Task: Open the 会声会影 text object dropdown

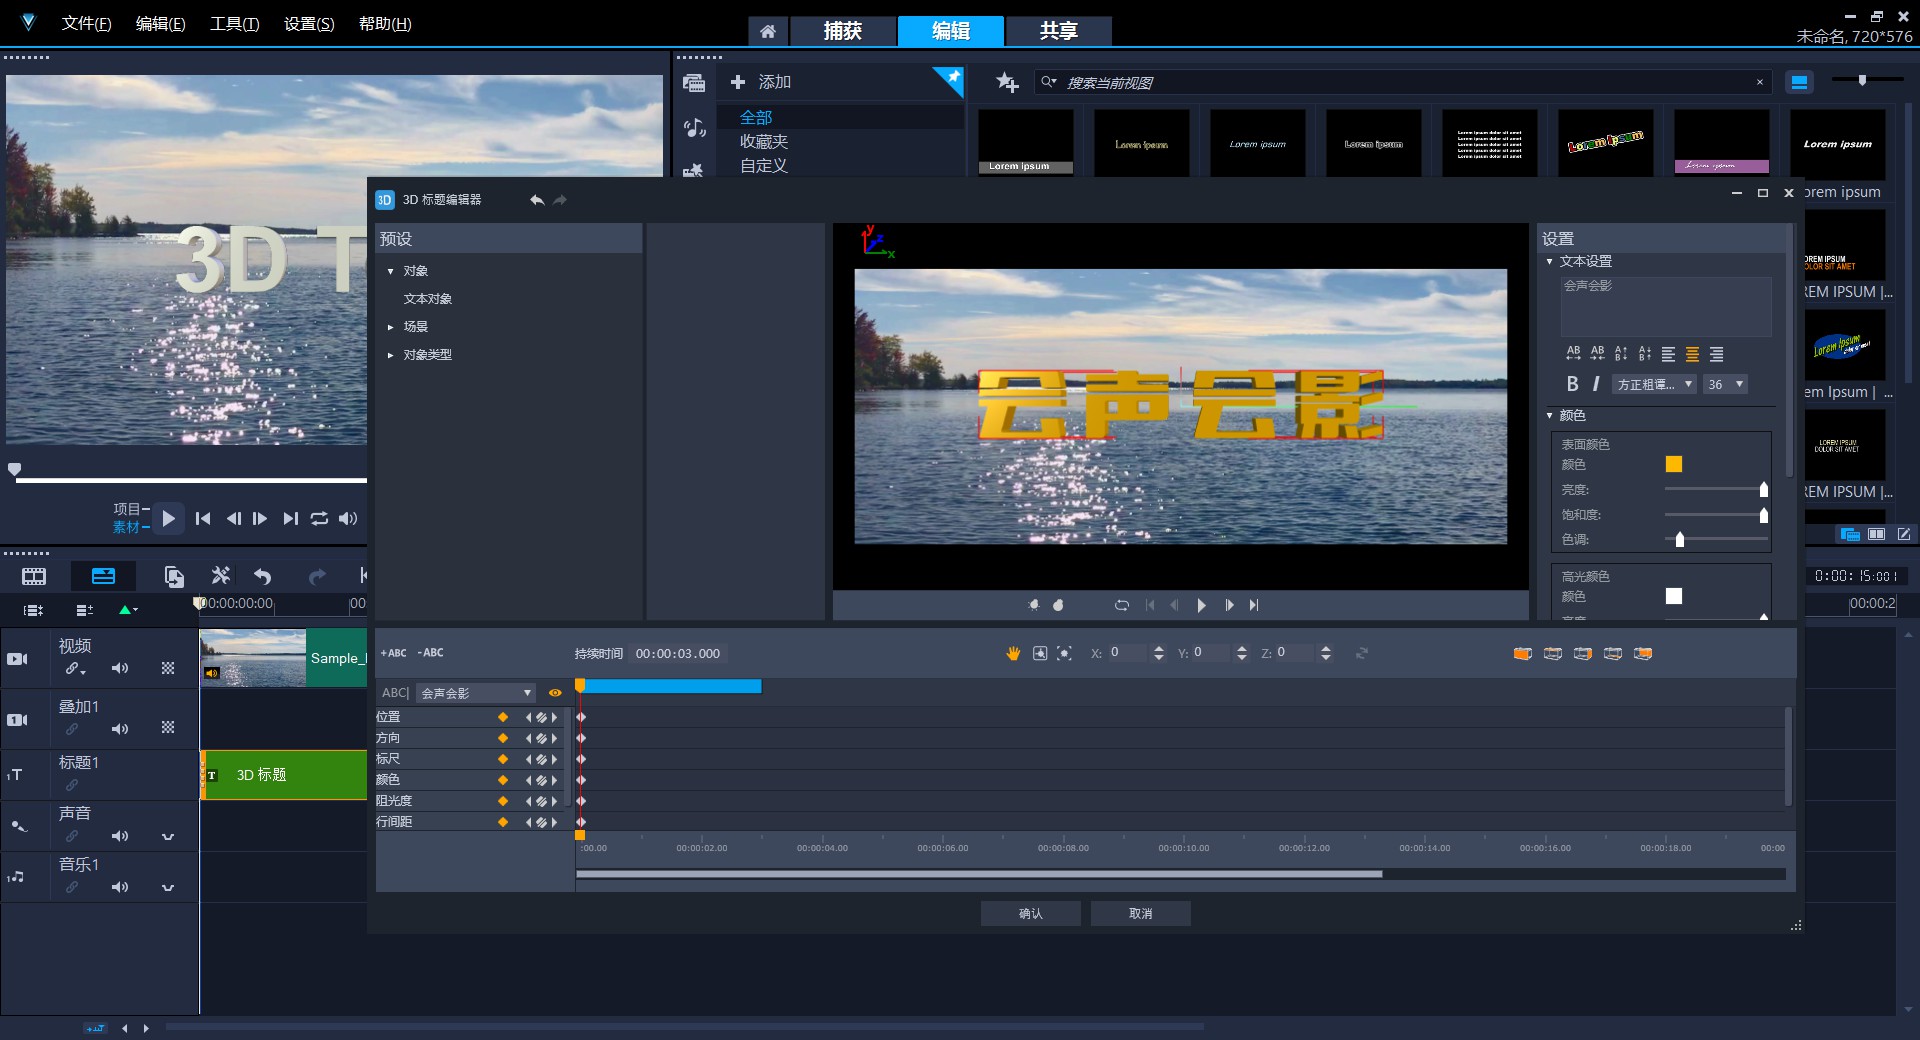Action: pyautogui.click(x=476, y=693)
